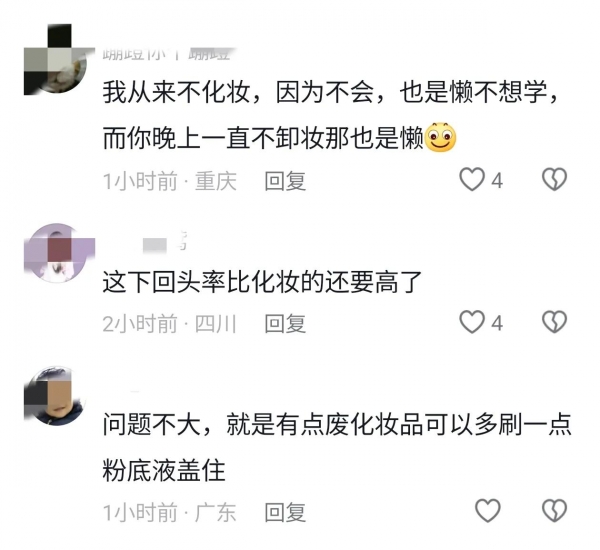Click the smiley emoji in first comment

[x=441, y=137]
